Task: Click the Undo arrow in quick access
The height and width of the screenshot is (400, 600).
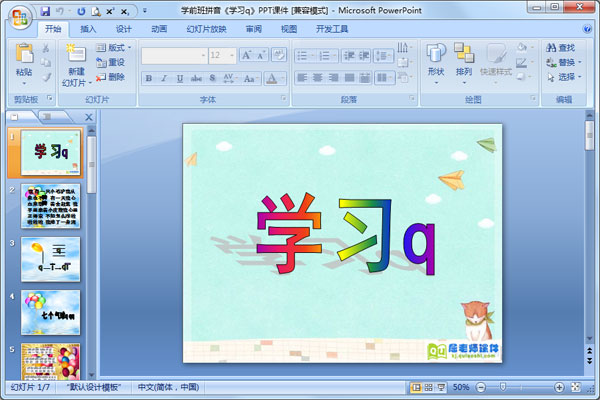Action: coord(60,11)
